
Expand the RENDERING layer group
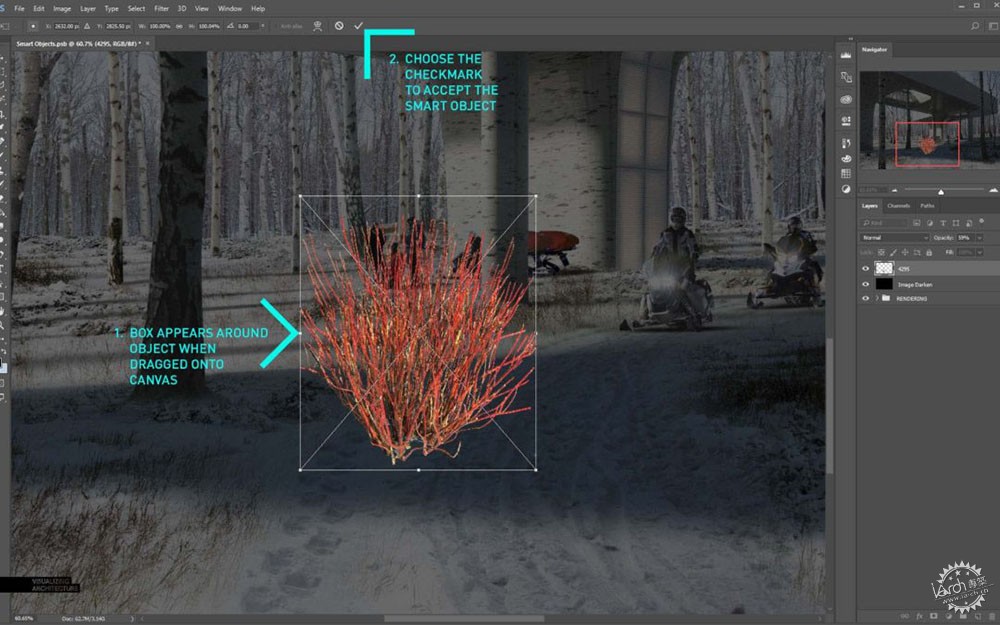[877, 298]
